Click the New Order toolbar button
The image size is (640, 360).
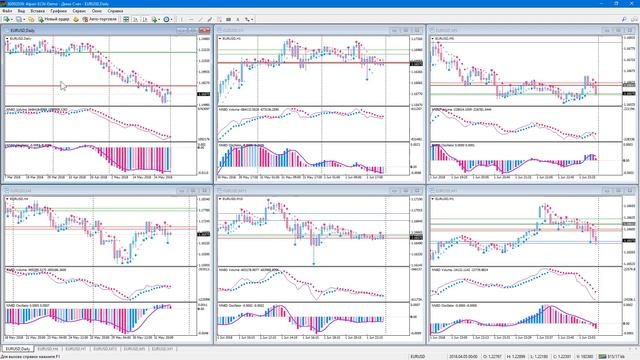[x=54, y=19]
